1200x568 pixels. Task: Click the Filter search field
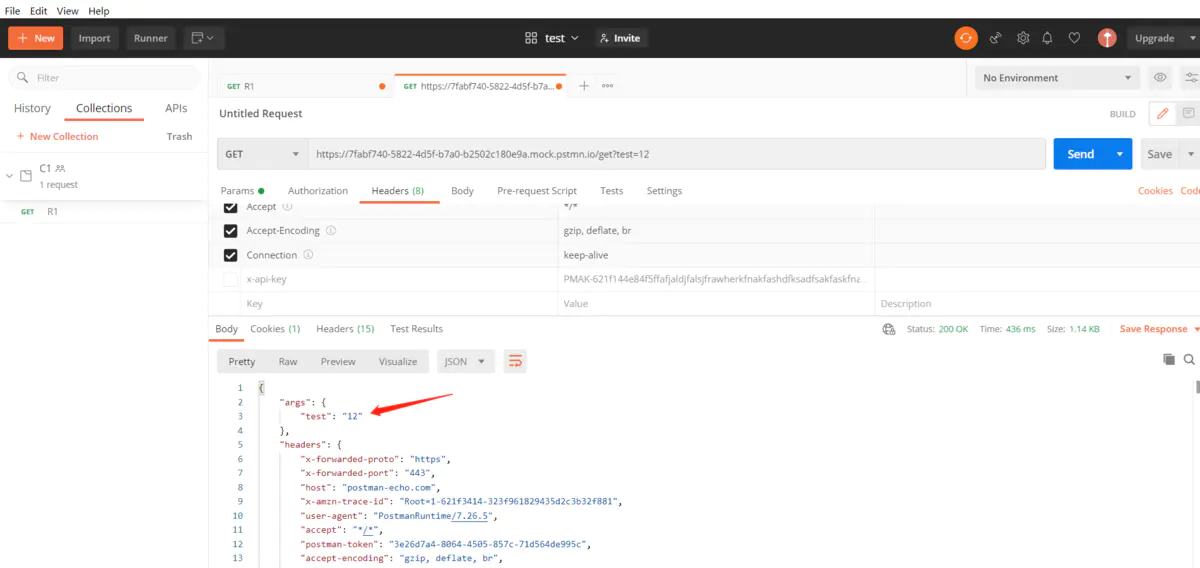coord(104,78)
